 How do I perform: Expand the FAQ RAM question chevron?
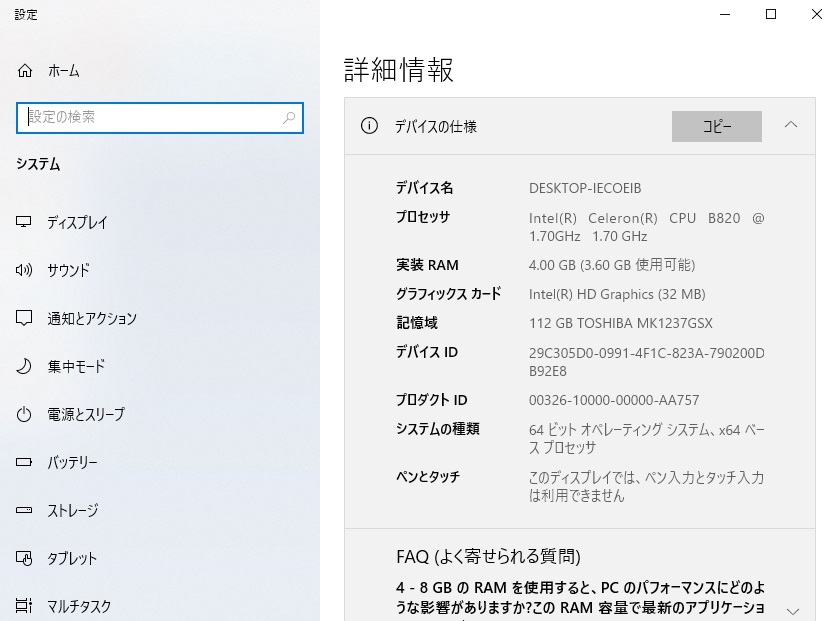[x=793, y=611]
